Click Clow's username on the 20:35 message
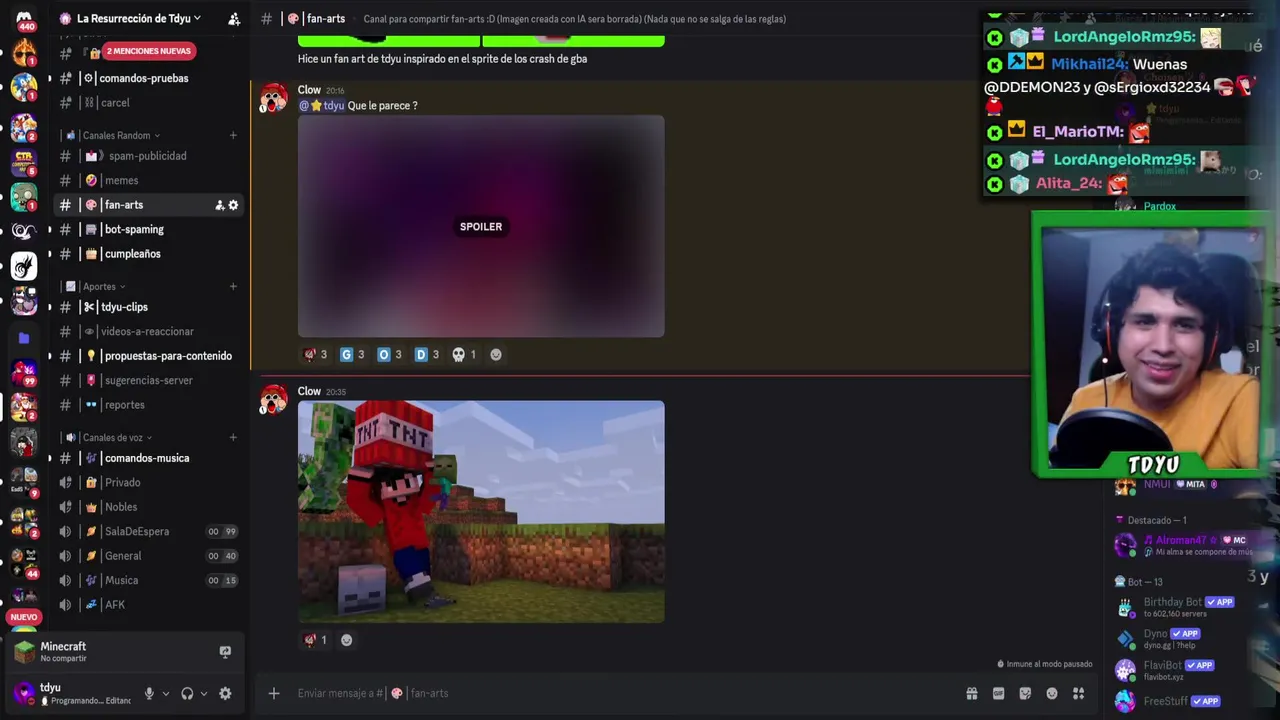The width and height of the screenshot is (1280, 720). point(309,391)
